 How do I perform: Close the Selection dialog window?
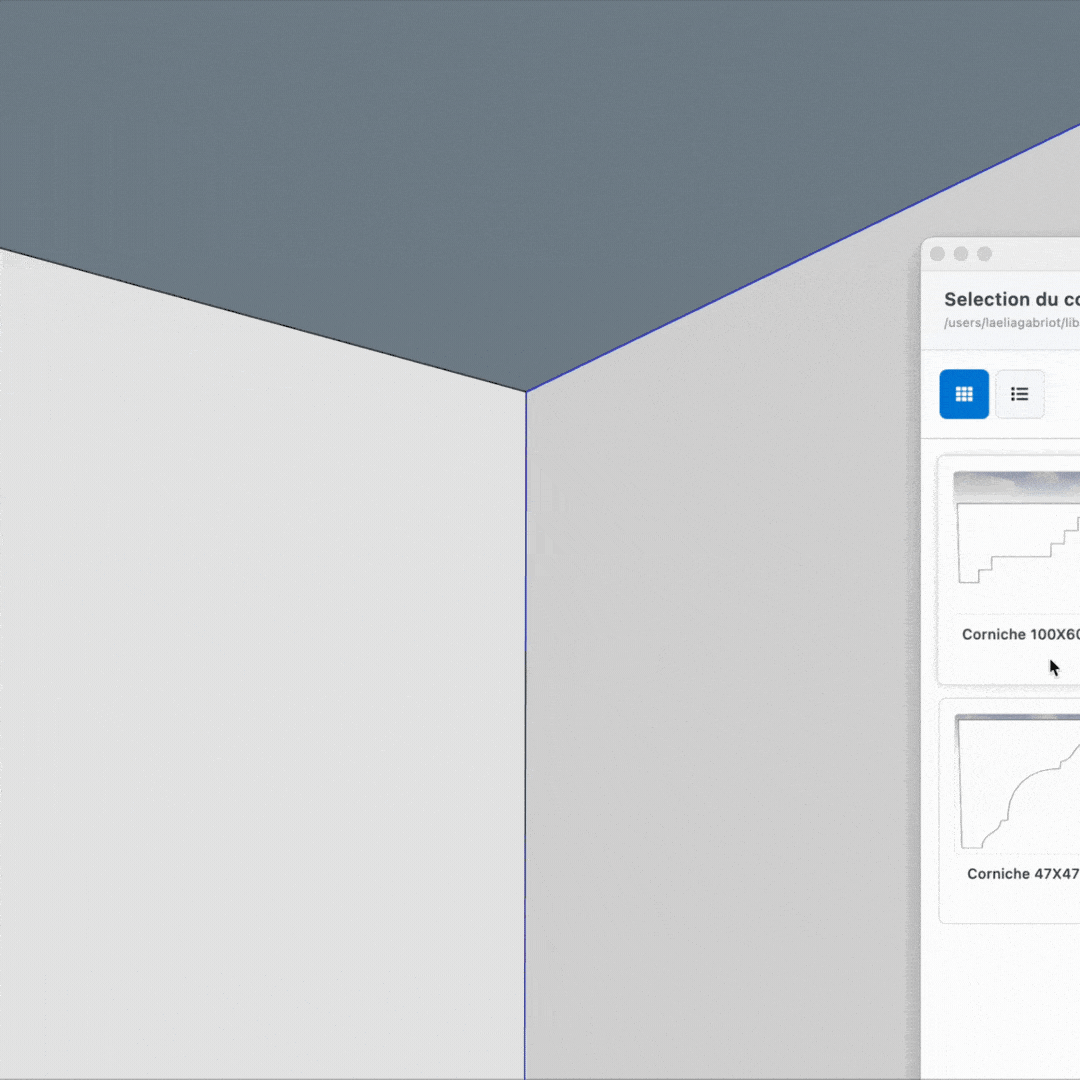pyautogui.click(x=937, y=254)
